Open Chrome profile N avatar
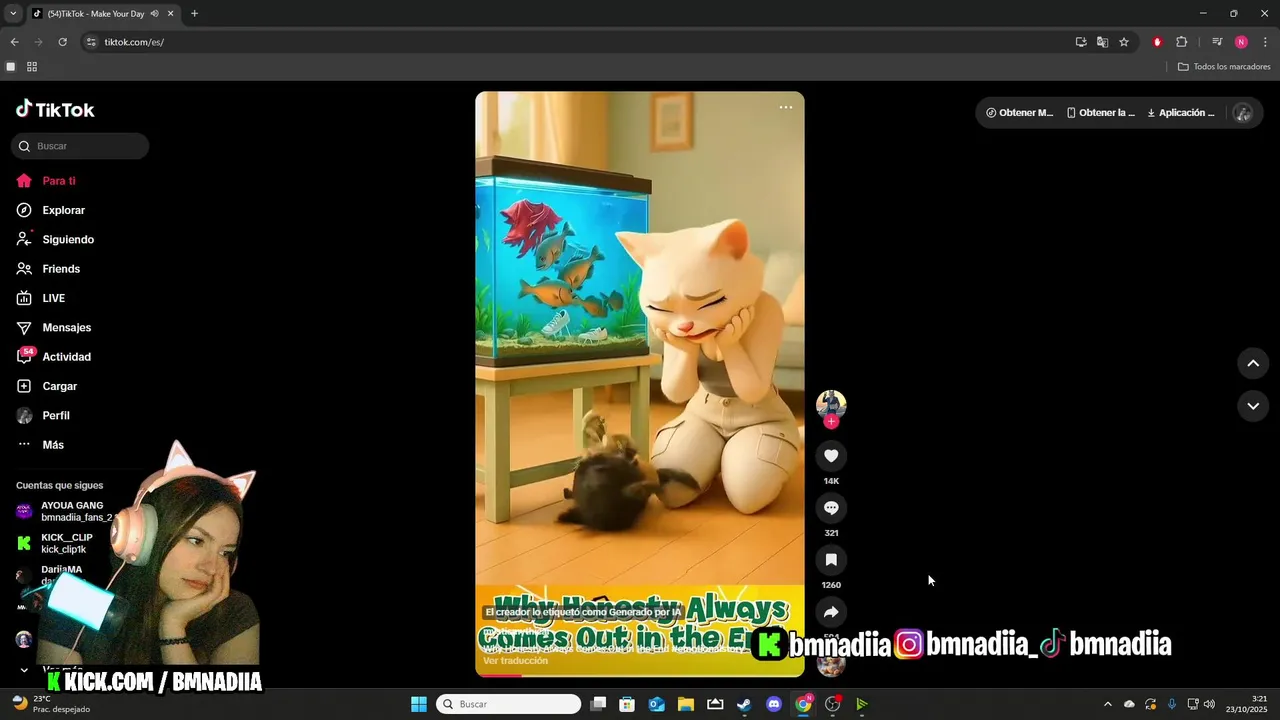The height and width of the screenshot is (720, 1280). tap(1241, 42)
